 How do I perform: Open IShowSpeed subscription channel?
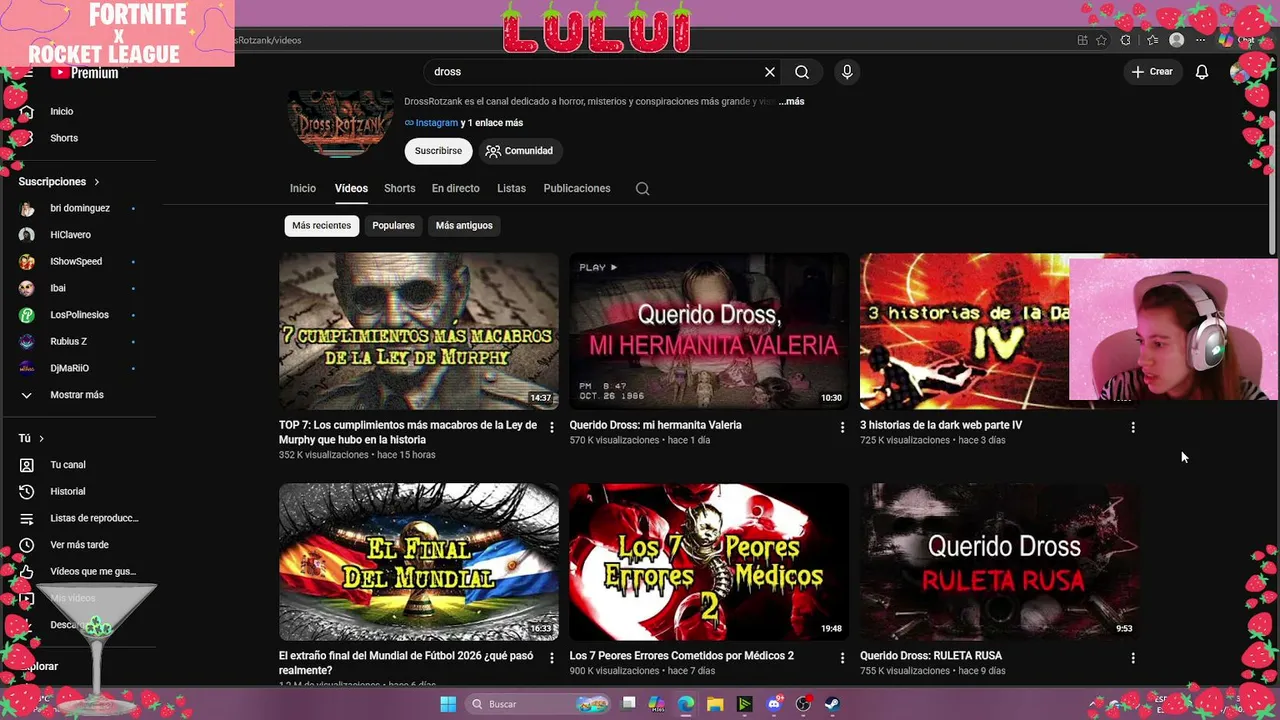click(78, 261)
